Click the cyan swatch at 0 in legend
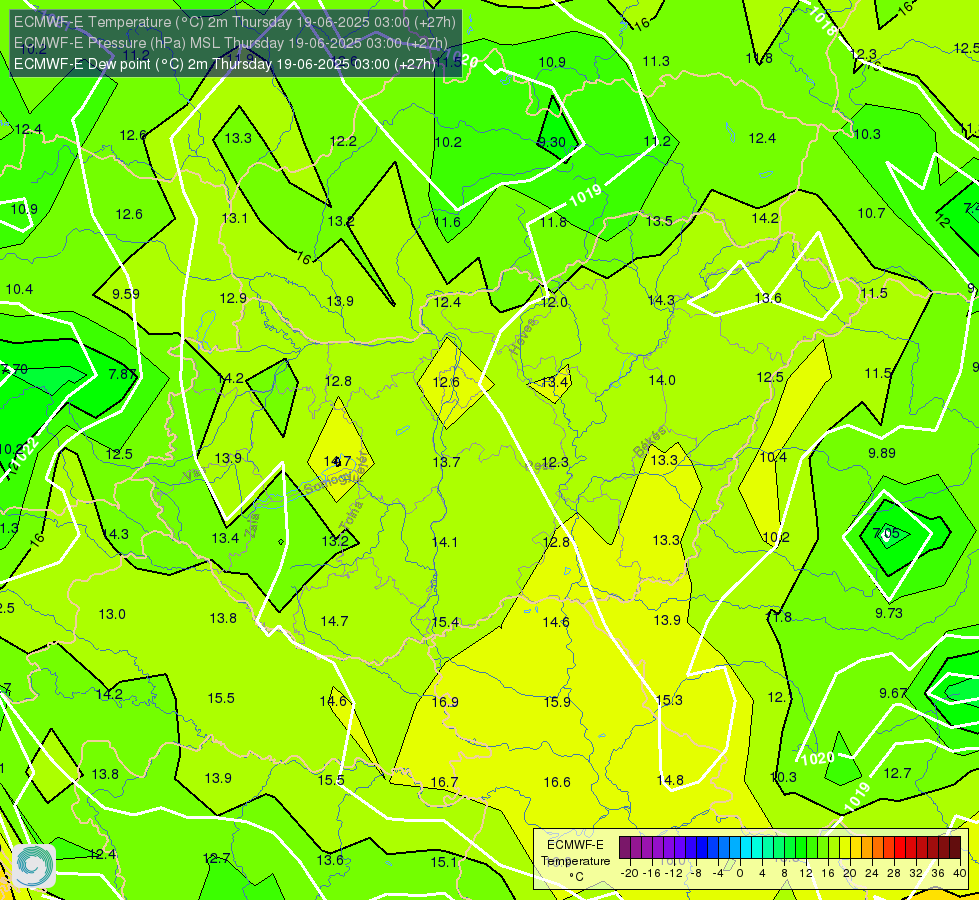This screenshot has width=979, height=900. tap(745, 848)
